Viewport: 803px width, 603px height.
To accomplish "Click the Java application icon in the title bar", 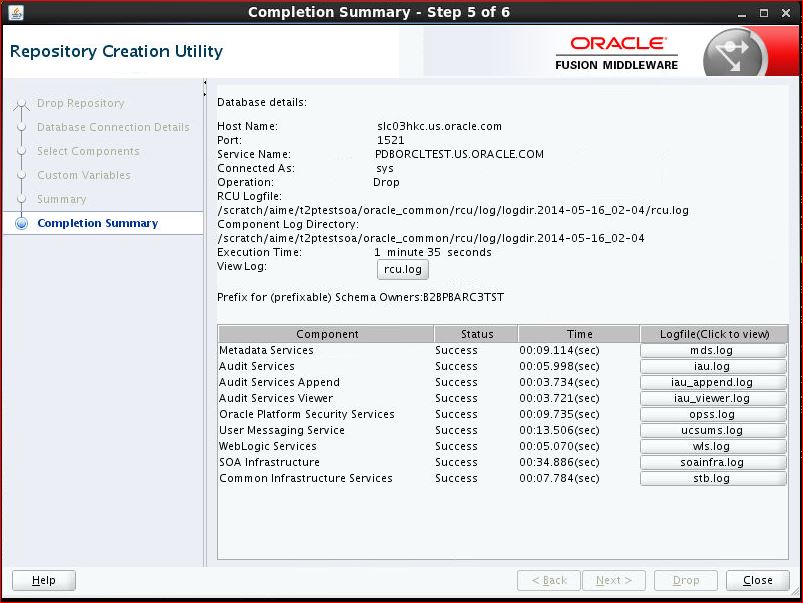I will pos(15,12).
